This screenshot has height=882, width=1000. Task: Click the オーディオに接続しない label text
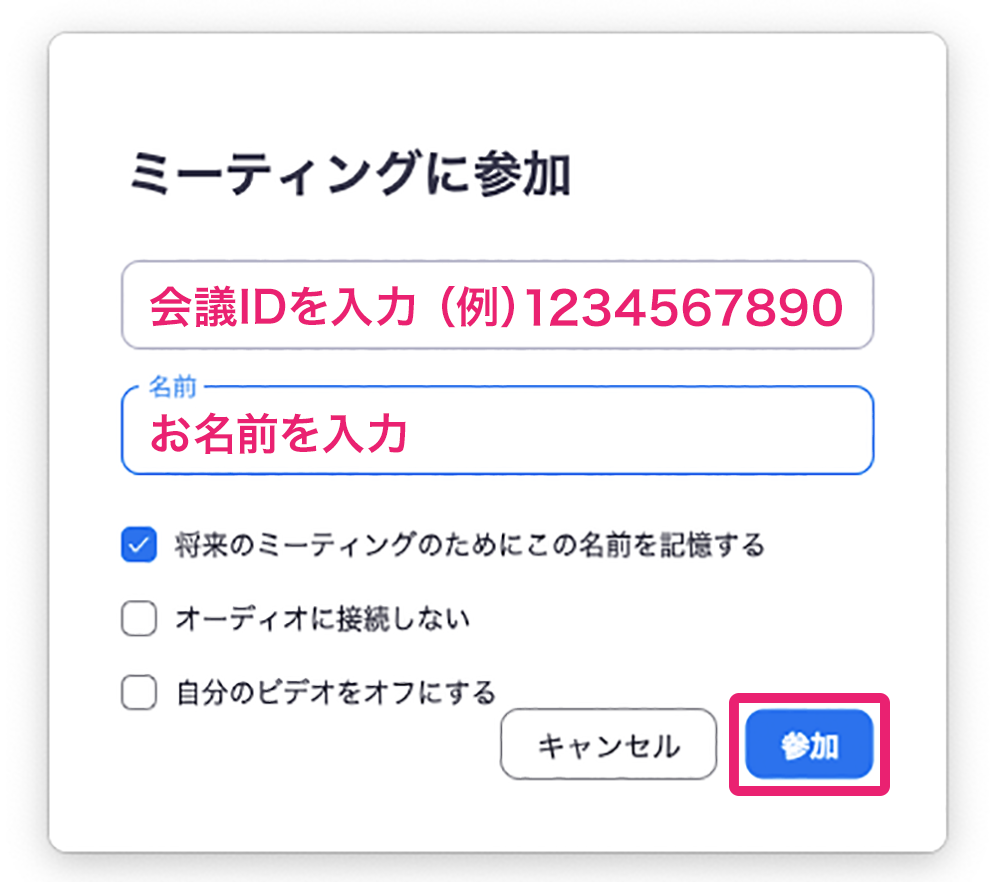(322, 619)
